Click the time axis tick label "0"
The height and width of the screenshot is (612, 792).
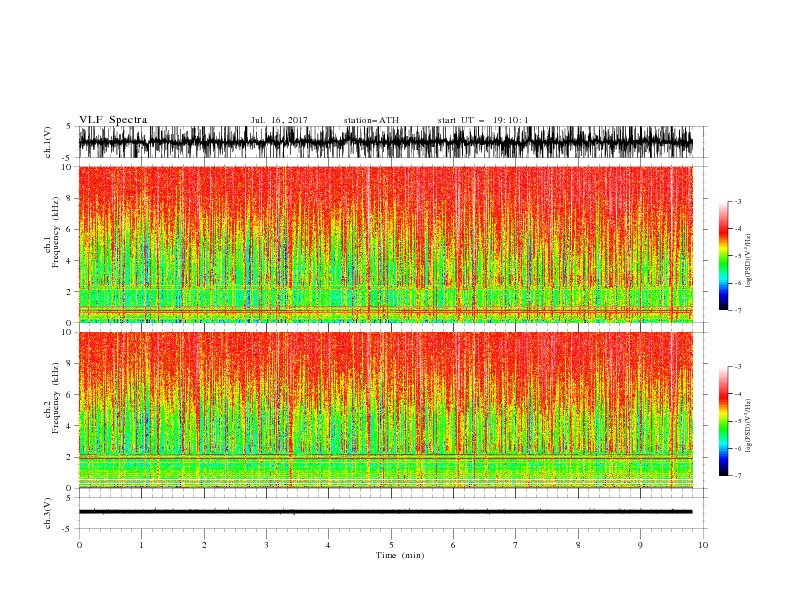click(x=79, y=545)
